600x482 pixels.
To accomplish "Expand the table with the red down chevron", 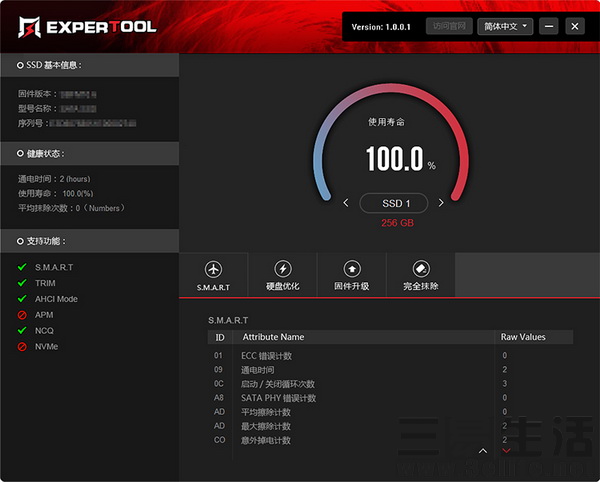I will point(506,451).
